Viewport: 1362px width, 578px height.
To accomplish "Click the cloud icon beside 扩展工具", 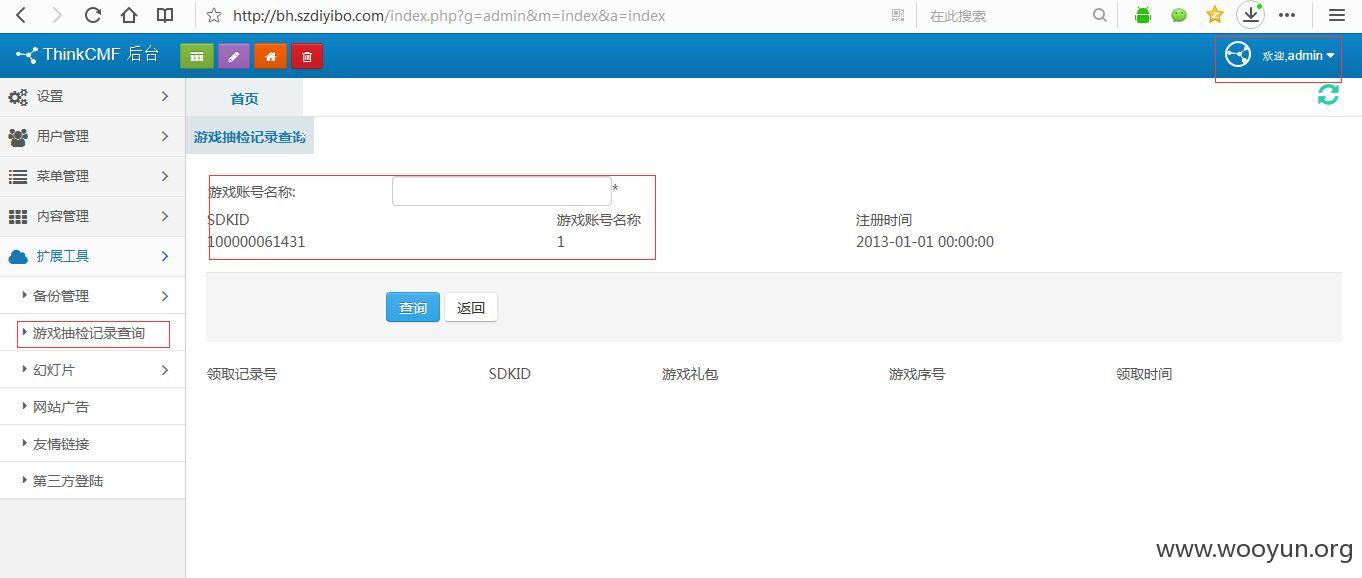I will [x=18, y=257].
